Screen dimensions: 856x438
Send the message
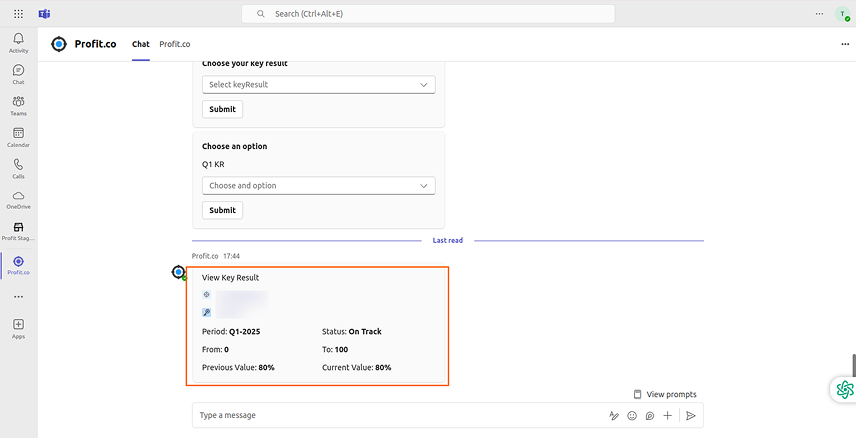[691, 416]
